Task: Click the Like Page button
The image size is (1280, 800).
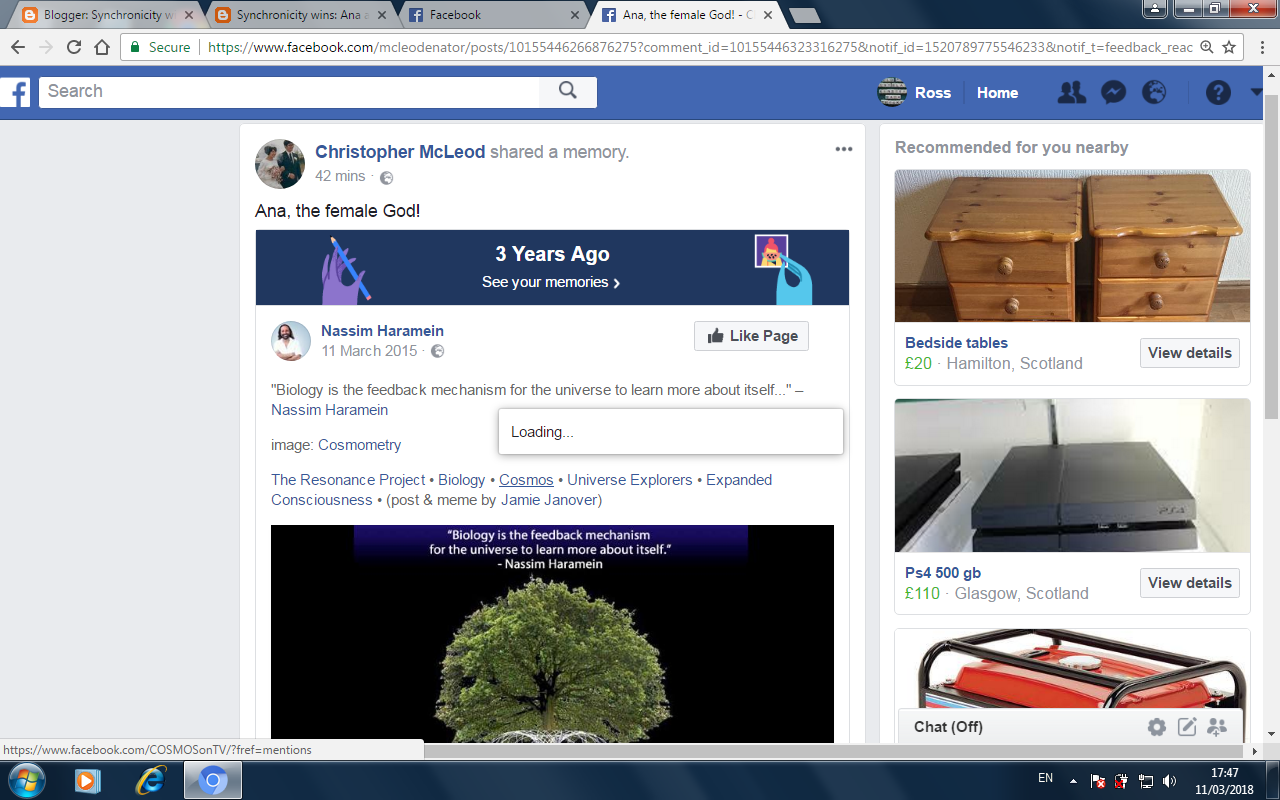Action: tap(752, 336)
